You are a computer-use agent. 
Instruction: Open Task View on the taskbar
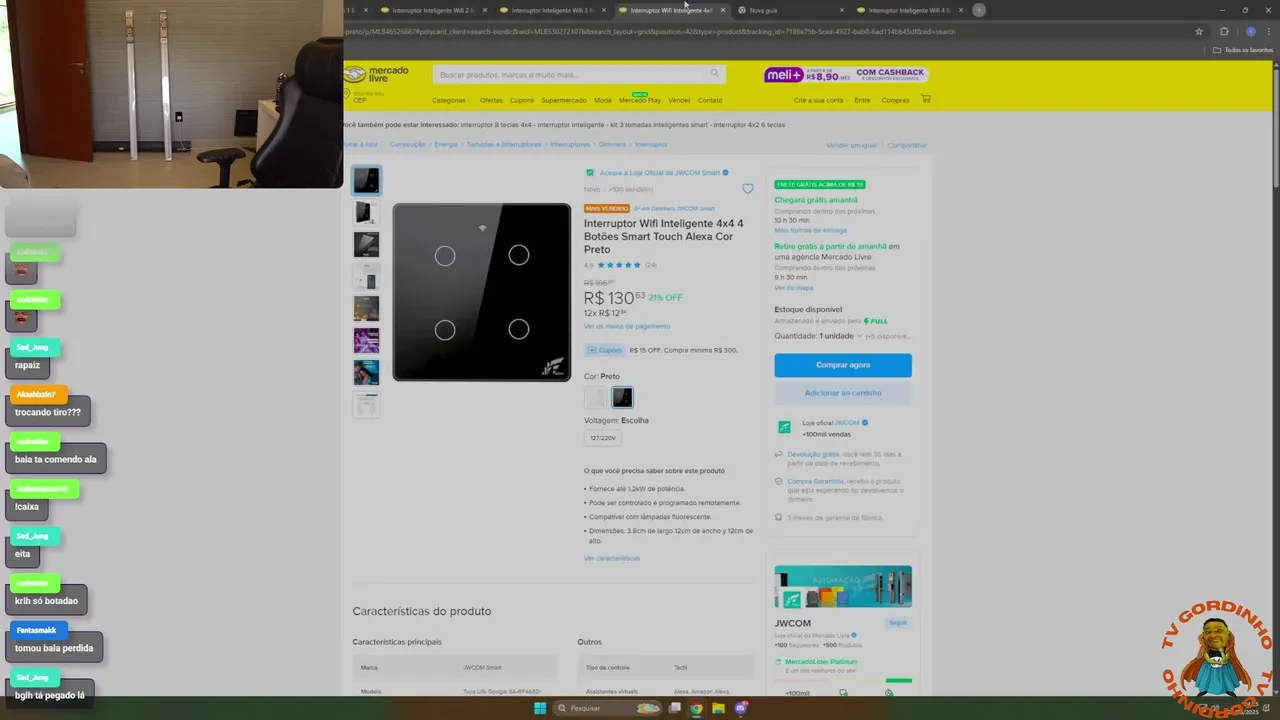(x=675, y=708)
